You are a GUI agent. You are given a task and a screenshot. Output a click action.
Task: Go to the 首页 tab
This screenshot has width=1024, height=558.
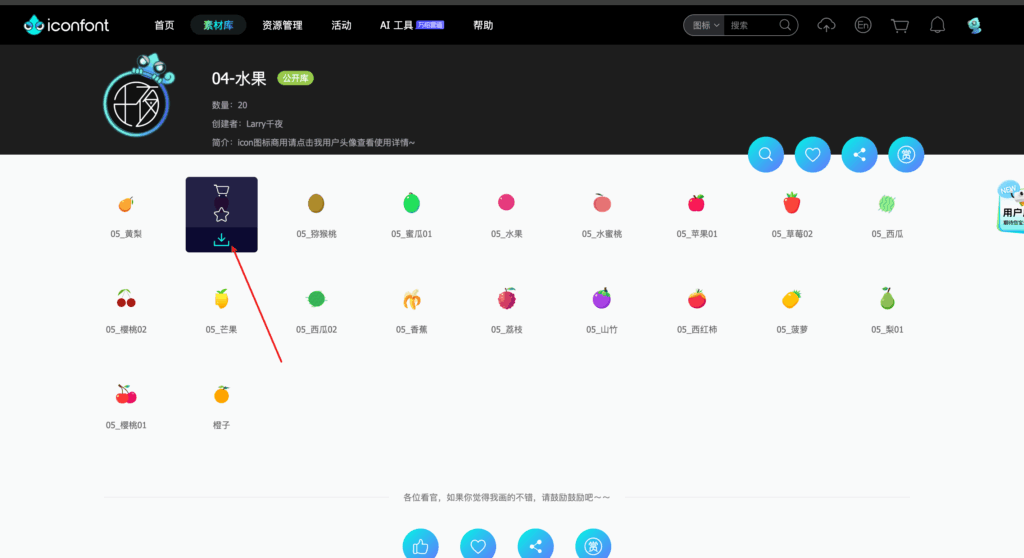tap(164, 25)
